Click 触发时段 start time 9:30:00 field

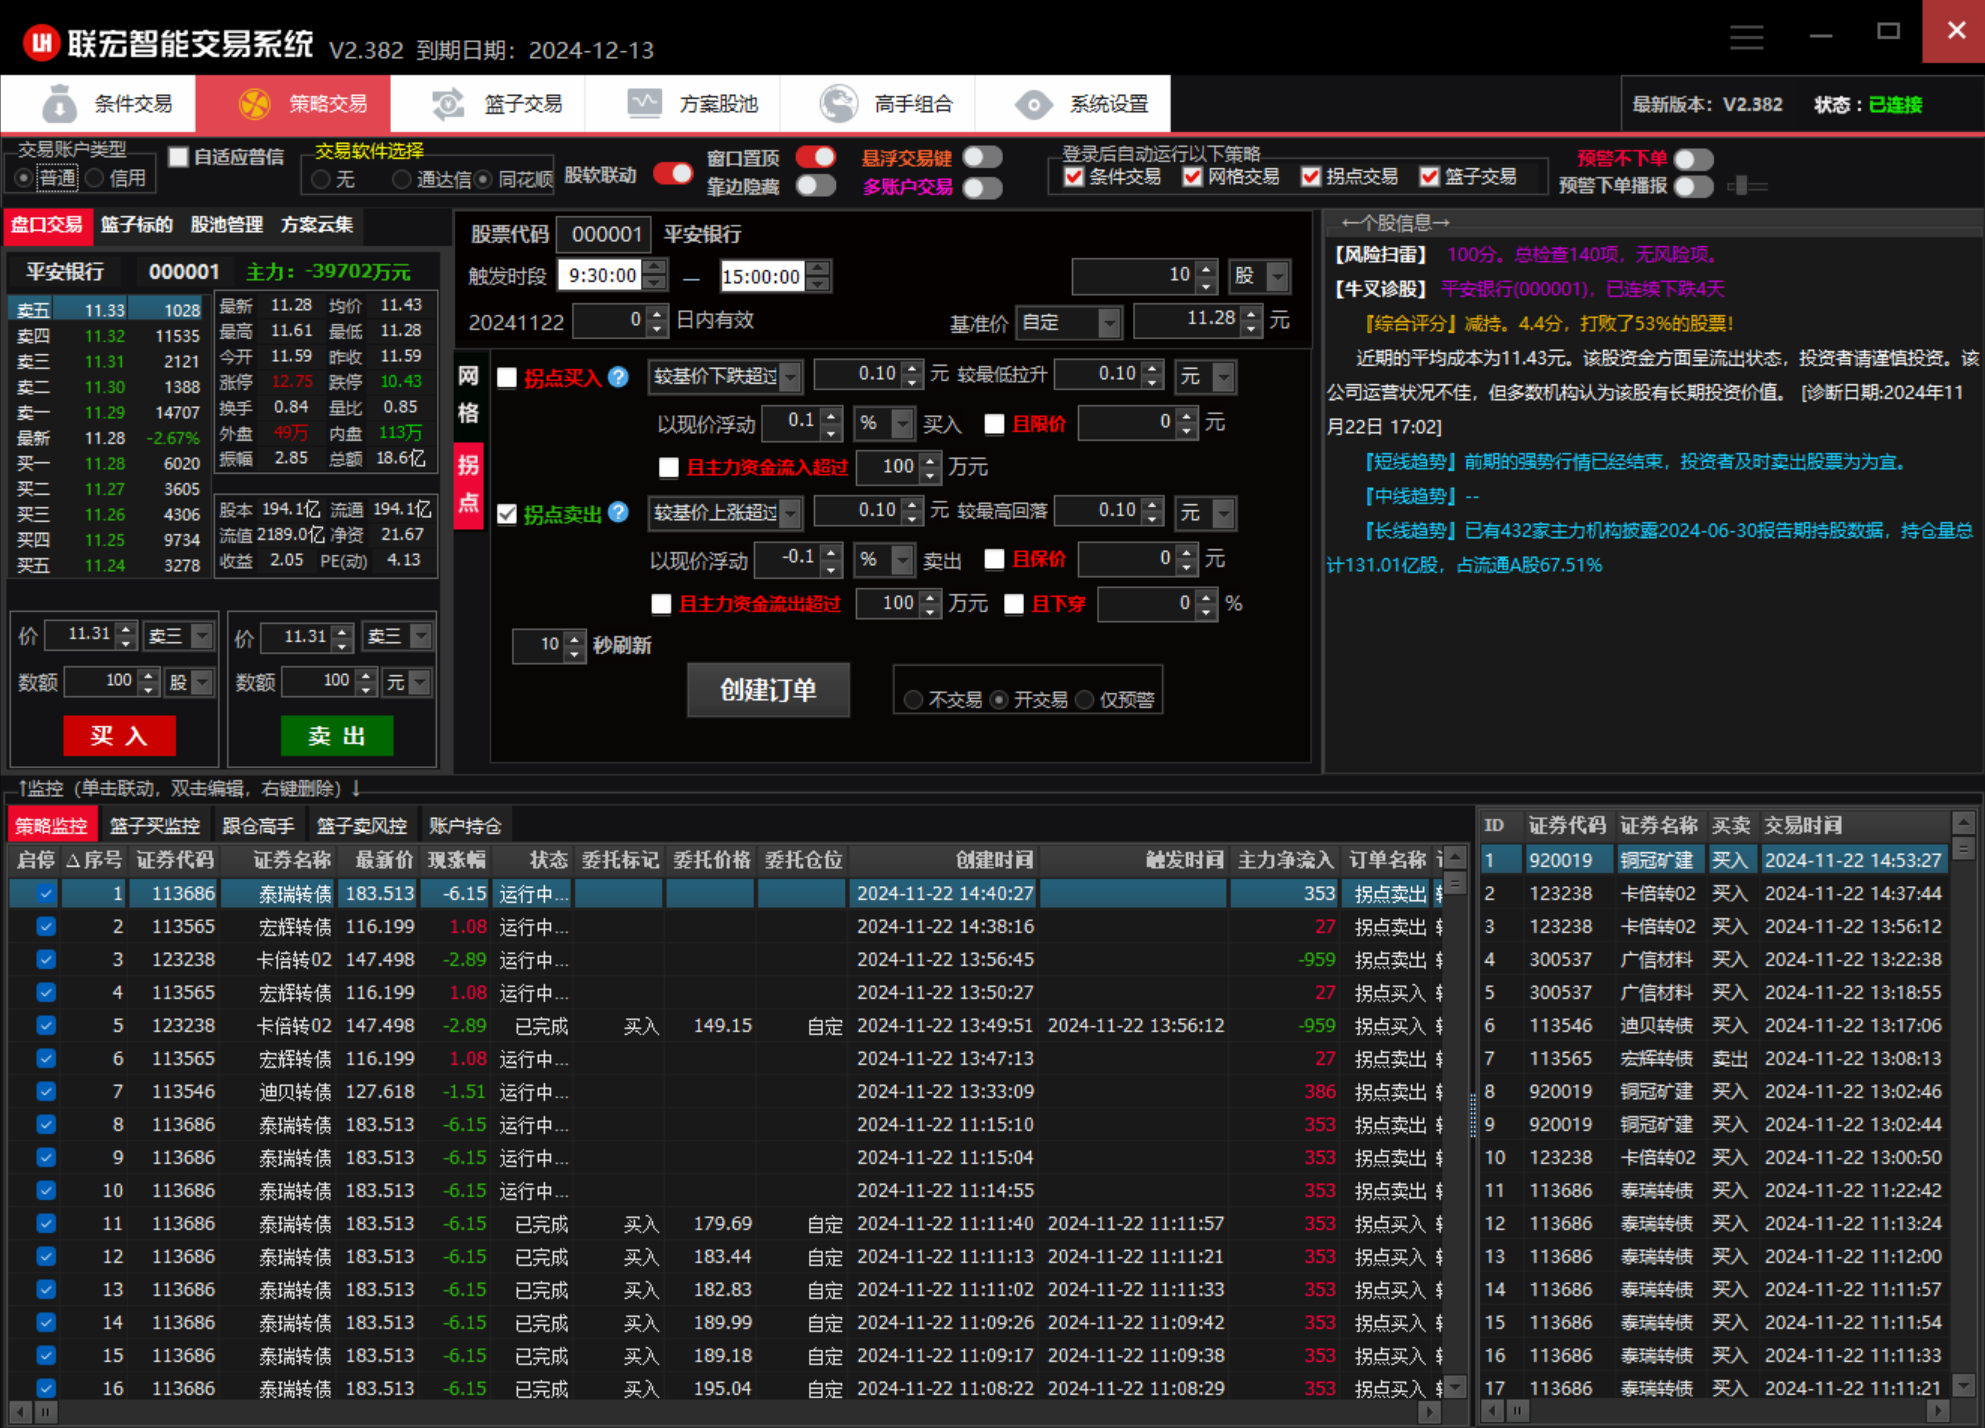[602, 276]
